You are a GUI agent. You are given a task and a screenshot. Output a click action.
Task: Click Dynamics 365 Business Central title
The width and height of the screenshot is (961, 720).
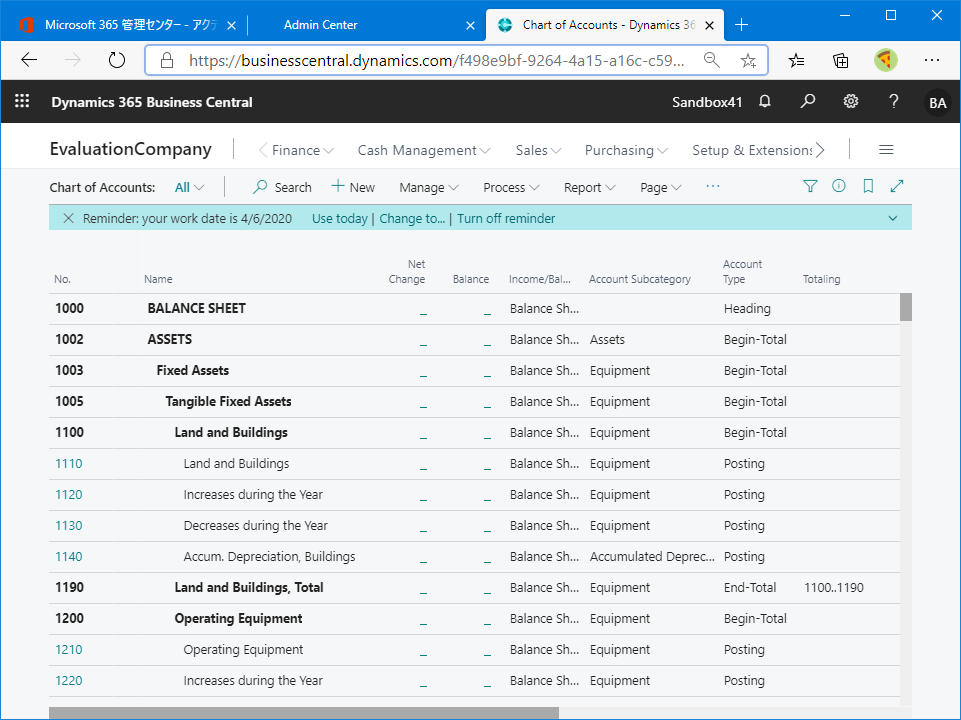pos(152,102)
